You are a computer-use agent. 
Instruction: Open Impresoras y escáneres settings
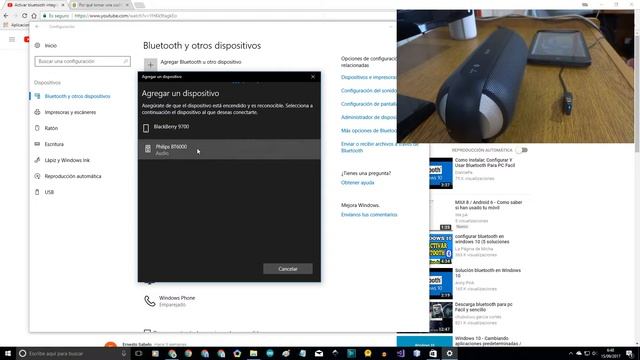(x=70, y=112)
